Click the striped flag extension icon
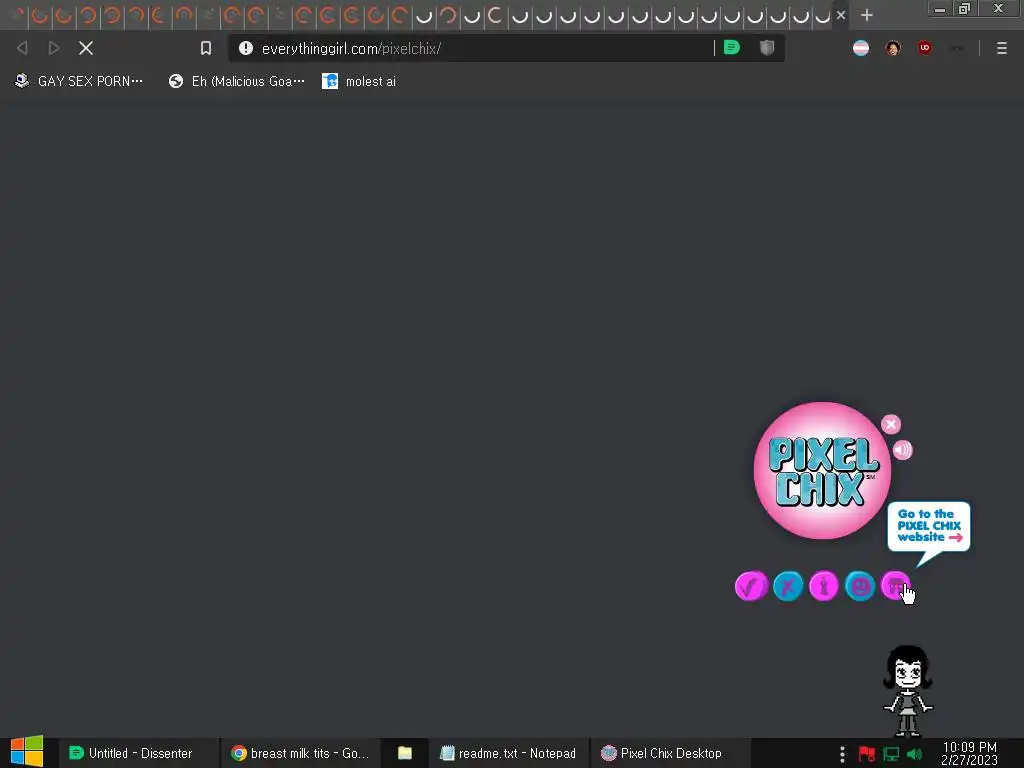1024x768 pixels. pyautogui.click(x=861, y=48)
